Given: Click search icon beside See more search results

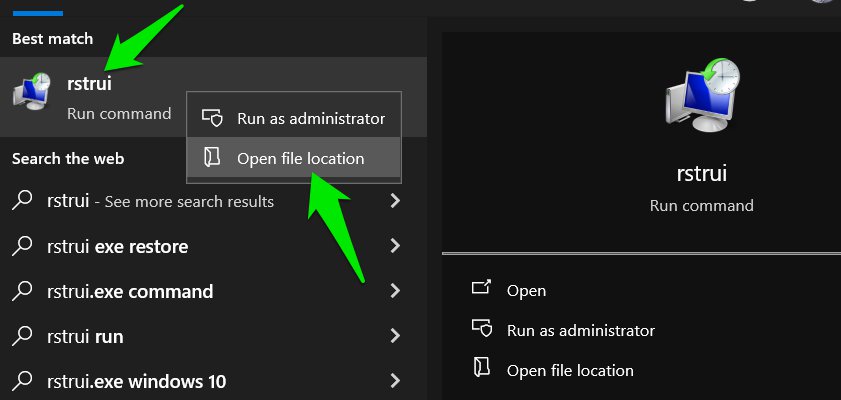Looking at the screenshot, I should [x=23, y=201].
